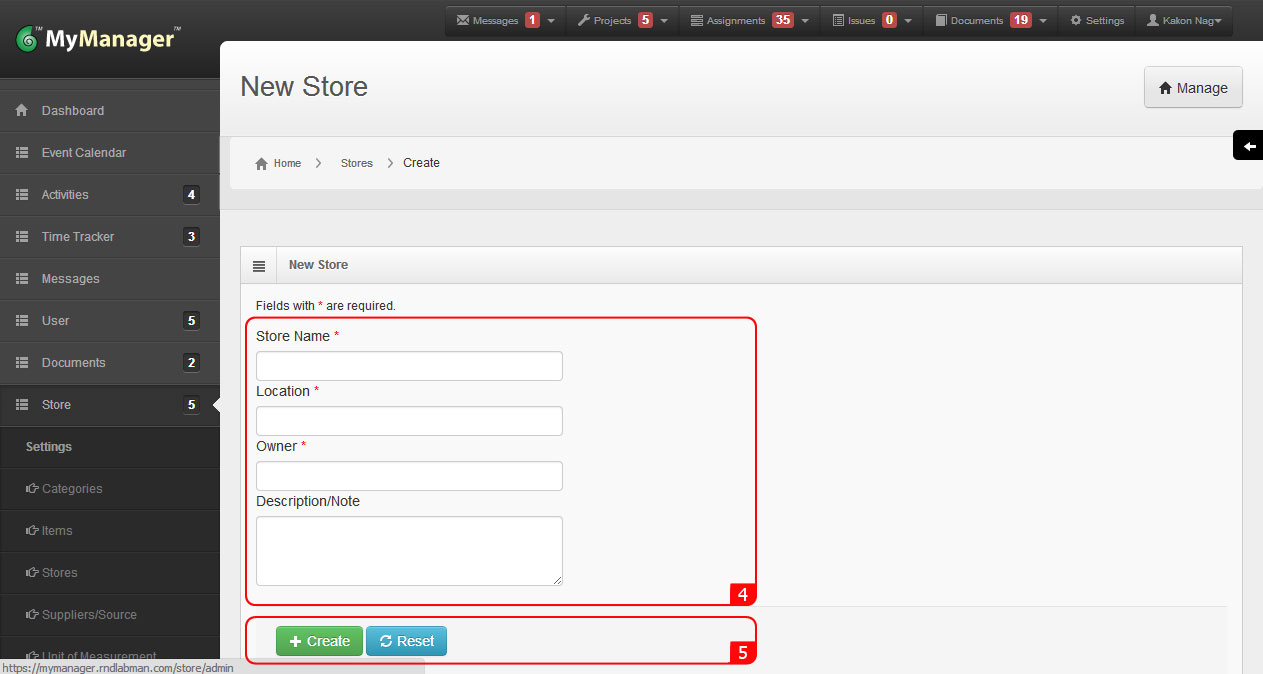This screenshot has height=674, width=1263.
Task: Click inside the Store Name input field
Action: point(408,365)
